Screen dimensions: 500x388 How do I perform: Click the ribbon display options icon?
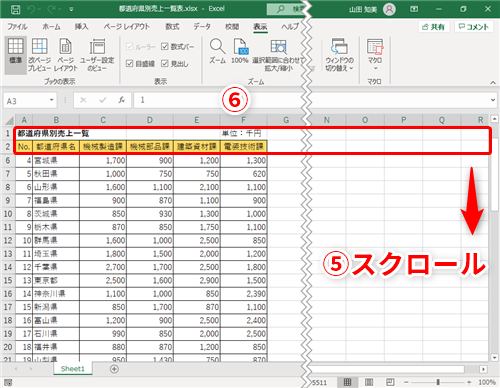click(414, 9)
